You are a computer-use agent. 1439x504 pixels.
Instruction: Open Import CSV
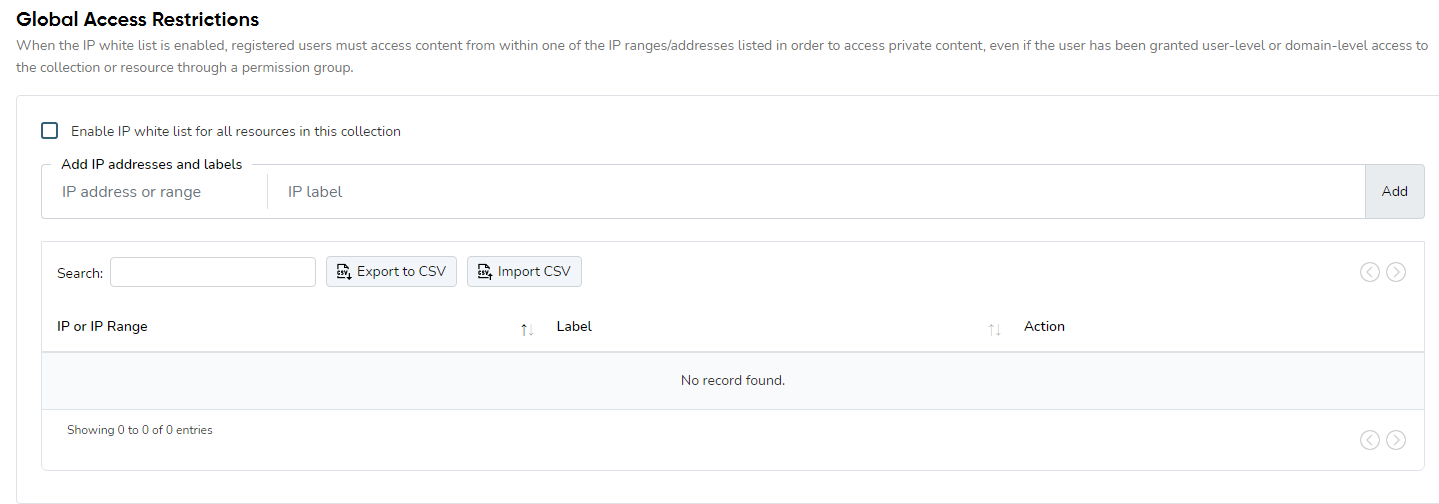click(524, 272)
